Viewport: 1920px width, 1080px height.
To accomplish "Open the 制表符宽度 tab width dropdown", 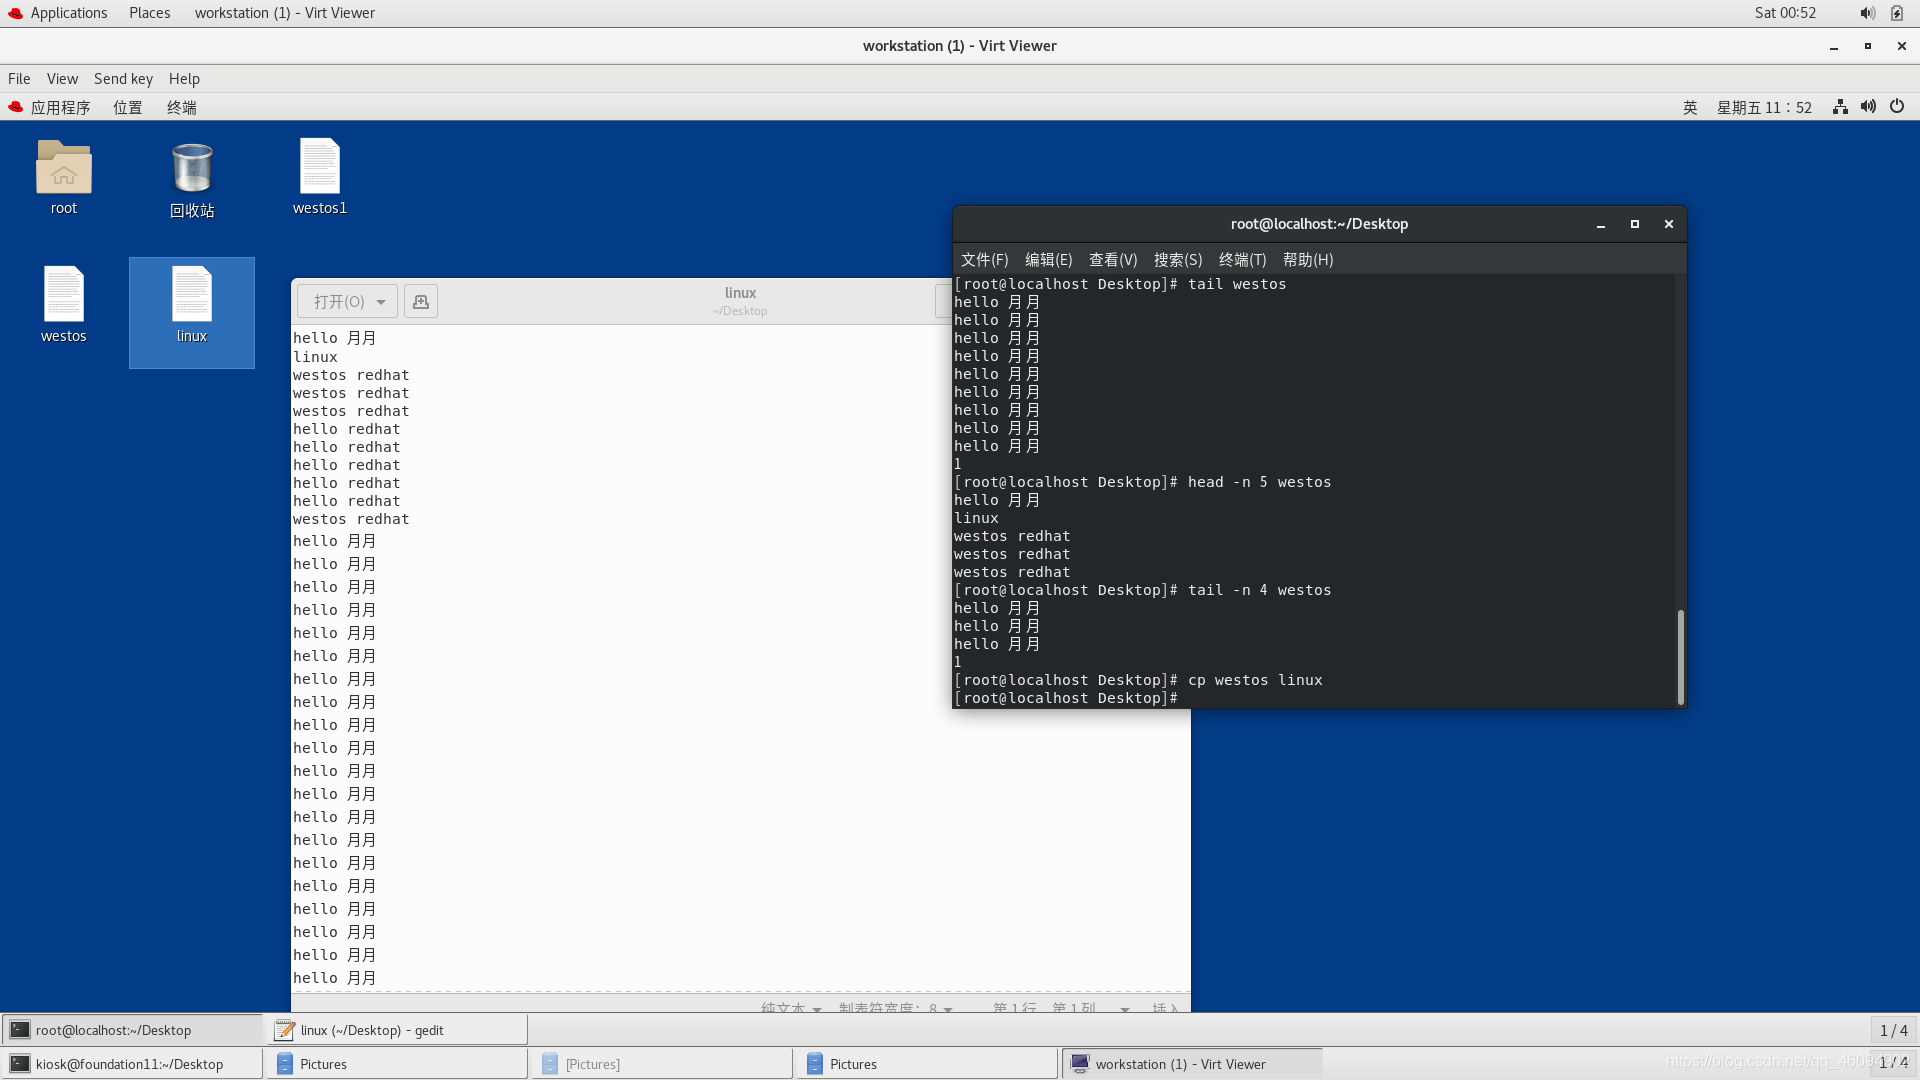I will (896, 1008).
